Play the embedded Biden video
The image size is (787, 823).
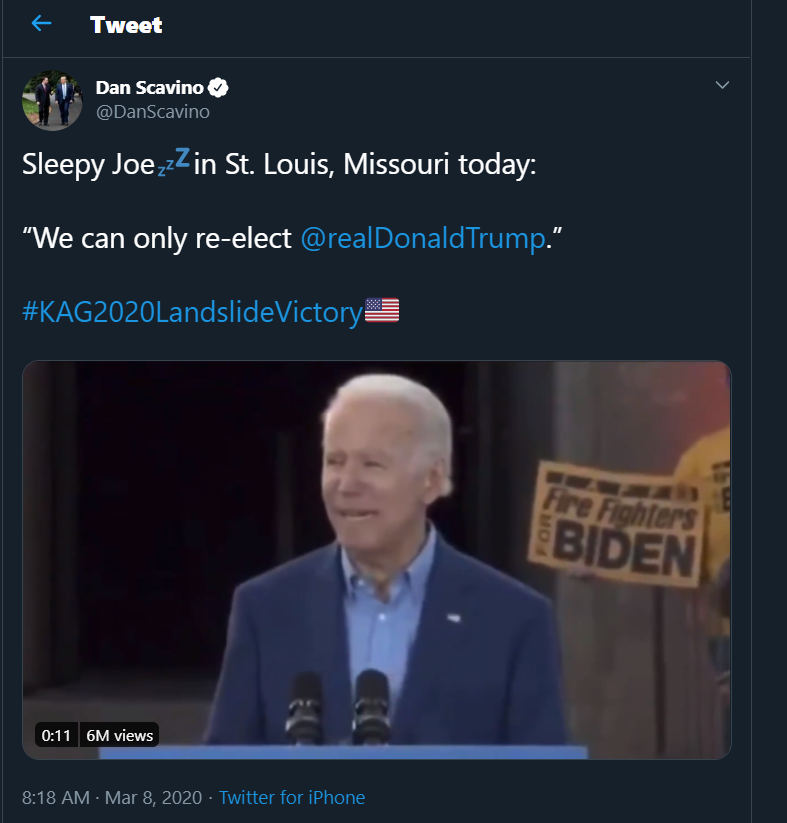click(x=376, y=560)
